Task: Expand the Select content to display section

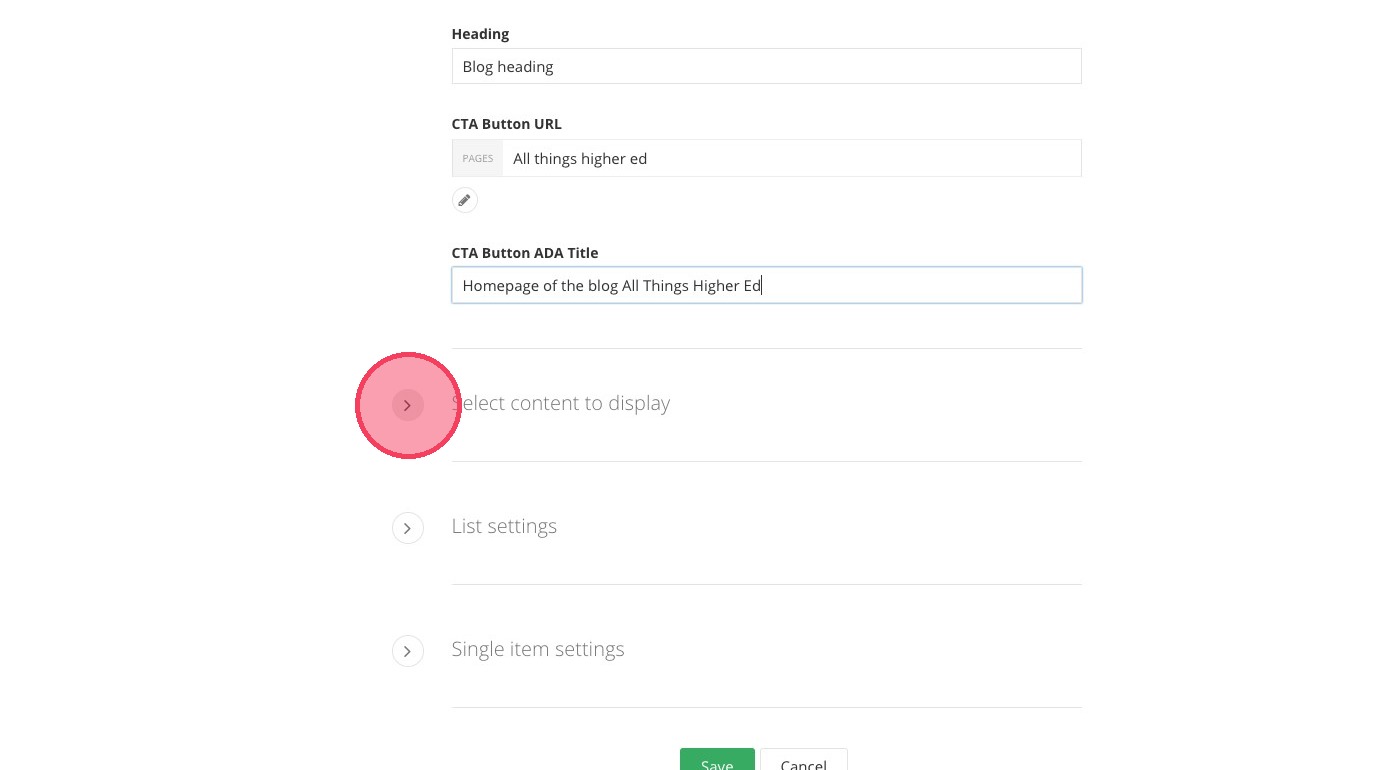Action: click(x=407, y=405)
